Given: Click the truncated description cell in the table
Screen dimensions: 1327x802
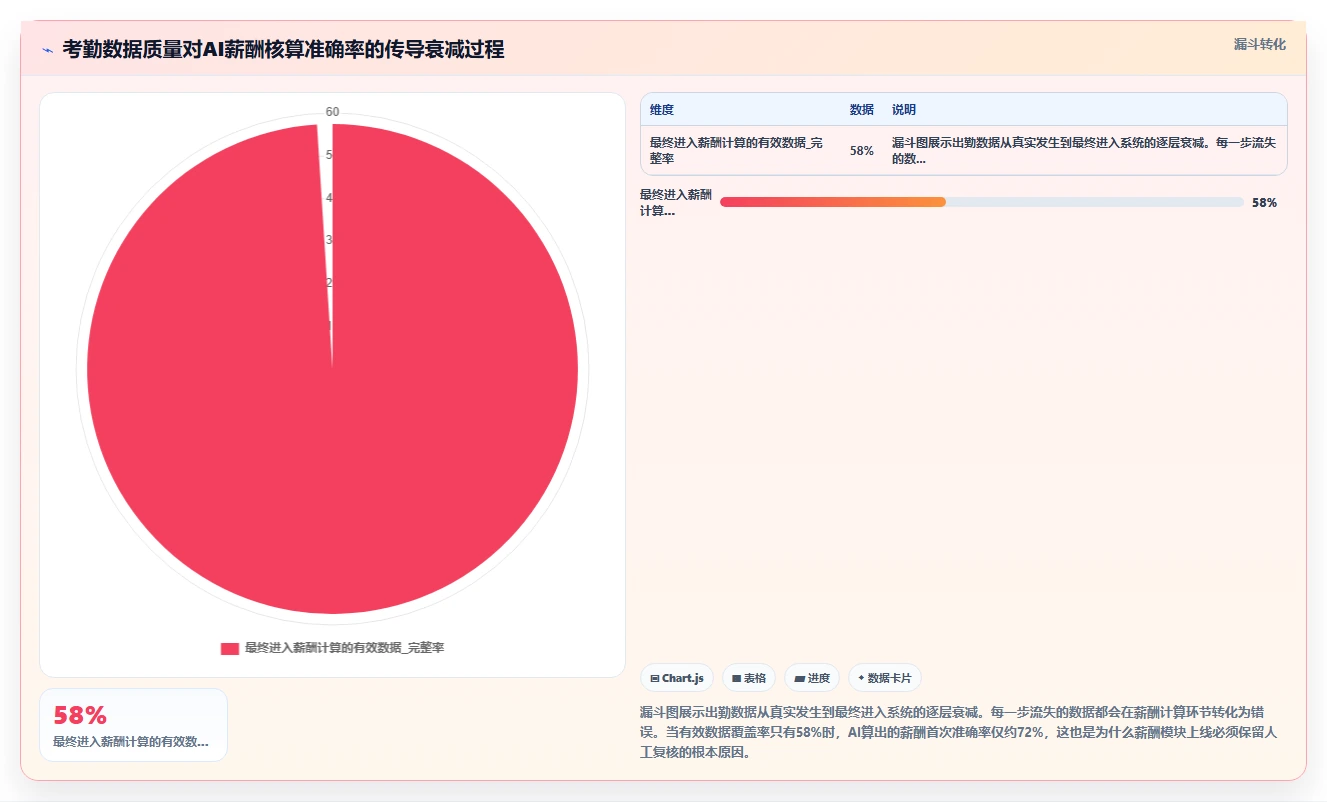Looking at the screenshot, I should coord(1084,151).
